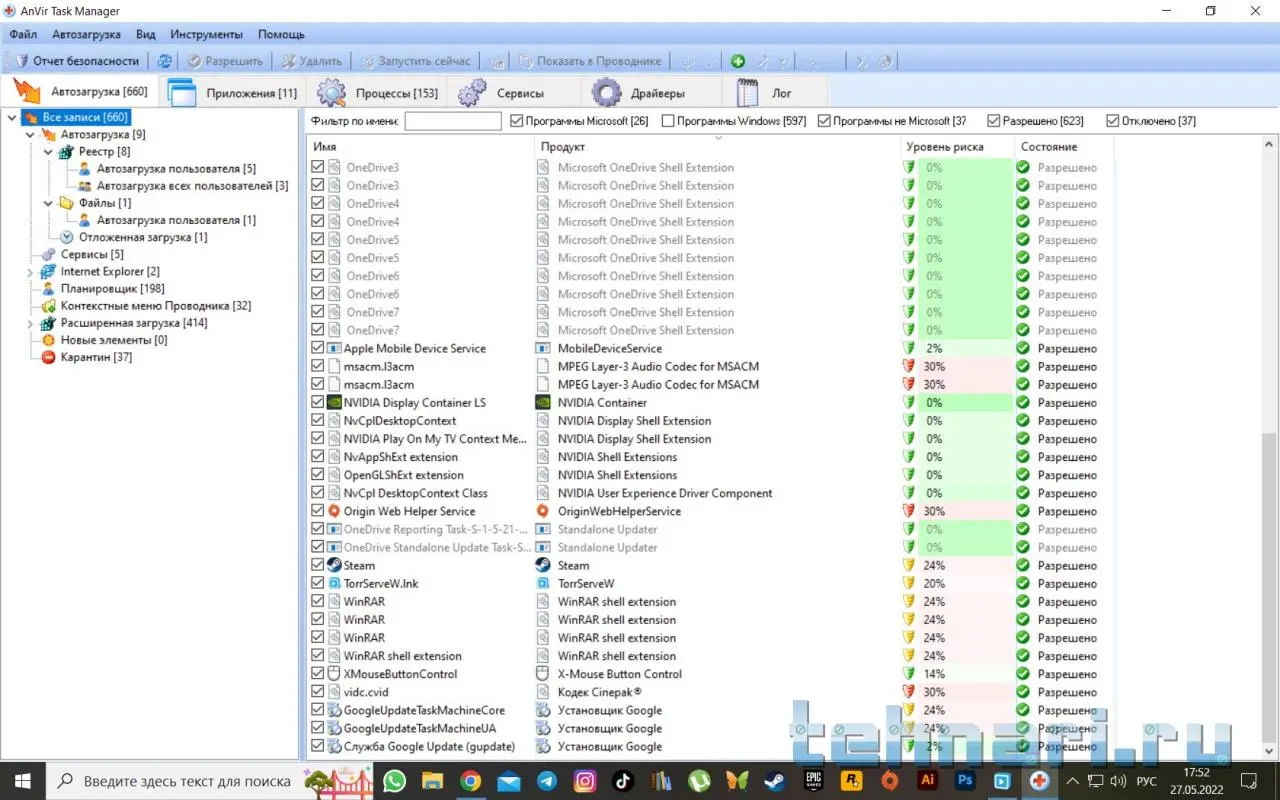
Task: Click the Steam icon in the Имя column
Action: tap(335, 565)
